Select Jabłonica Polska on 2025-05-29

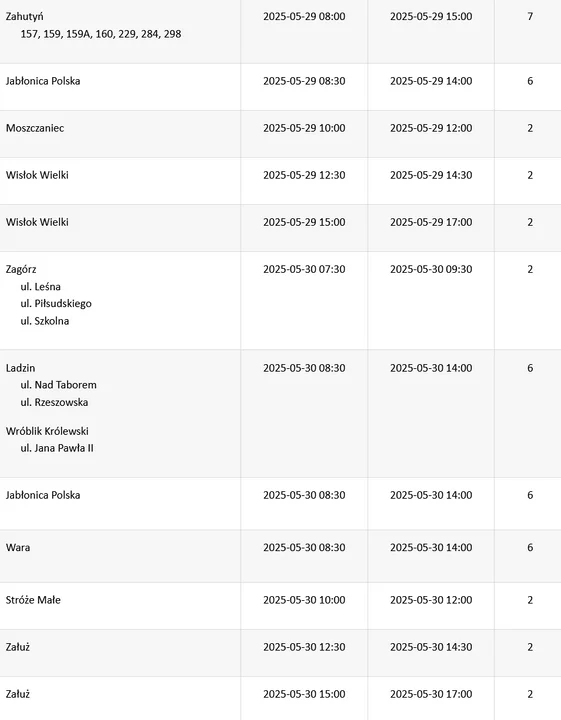pyautogui.click(x=280, y=87)
